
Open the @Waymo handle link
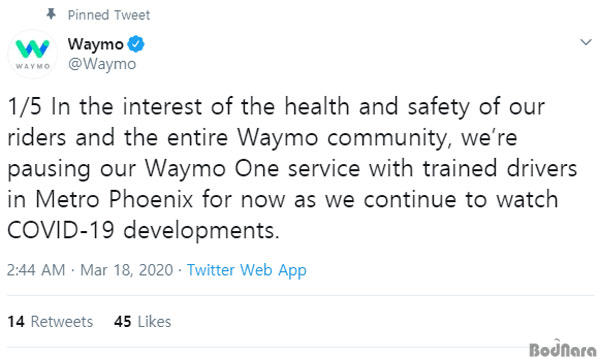102,64
